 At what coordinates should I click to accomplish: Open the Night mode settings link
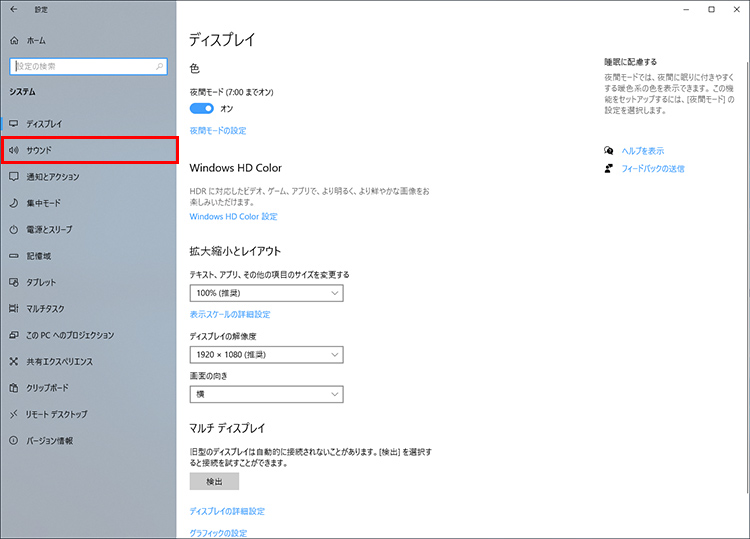pos(217,131)
